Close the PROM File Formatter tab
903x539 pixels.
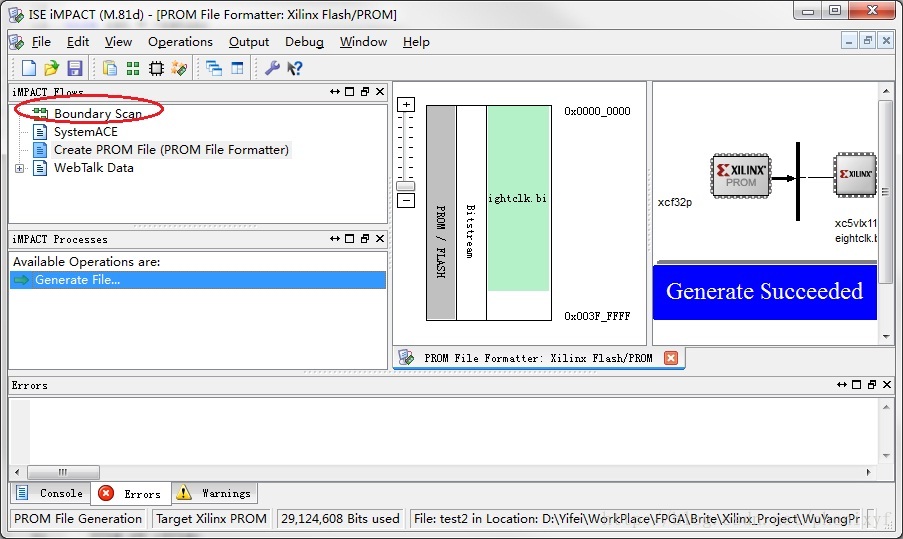click(670, 358)
